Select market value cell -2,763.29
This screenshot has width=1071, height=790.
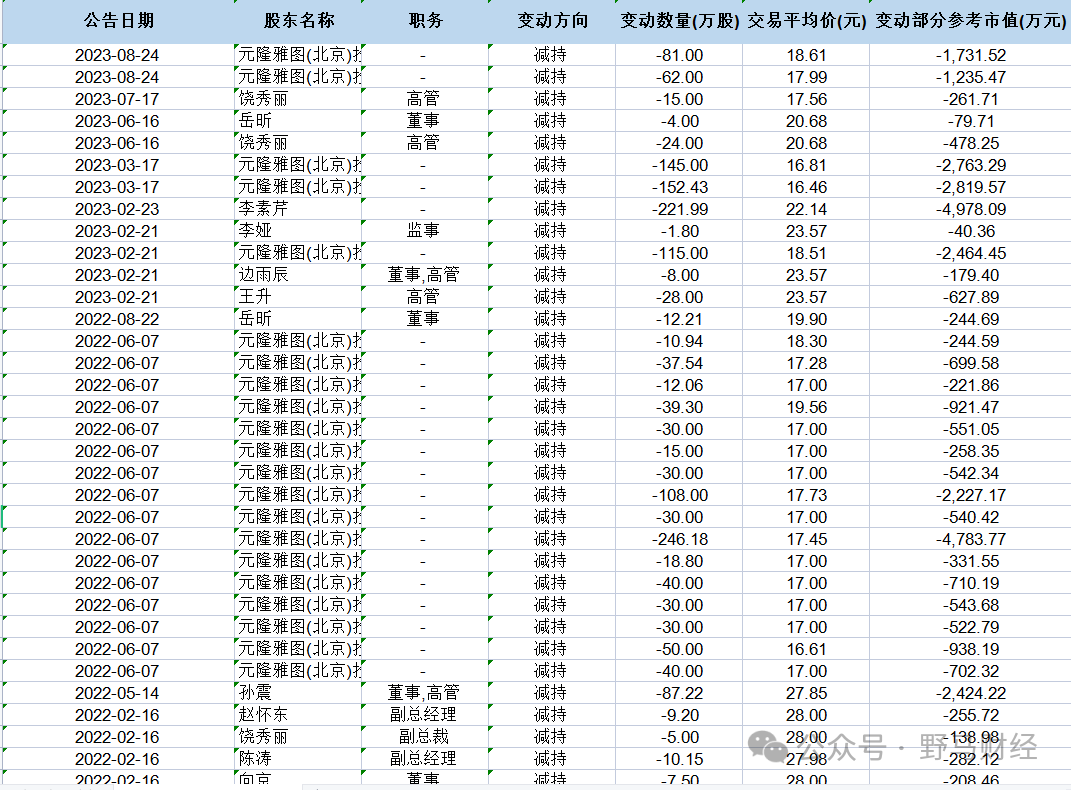pos(971,165)
